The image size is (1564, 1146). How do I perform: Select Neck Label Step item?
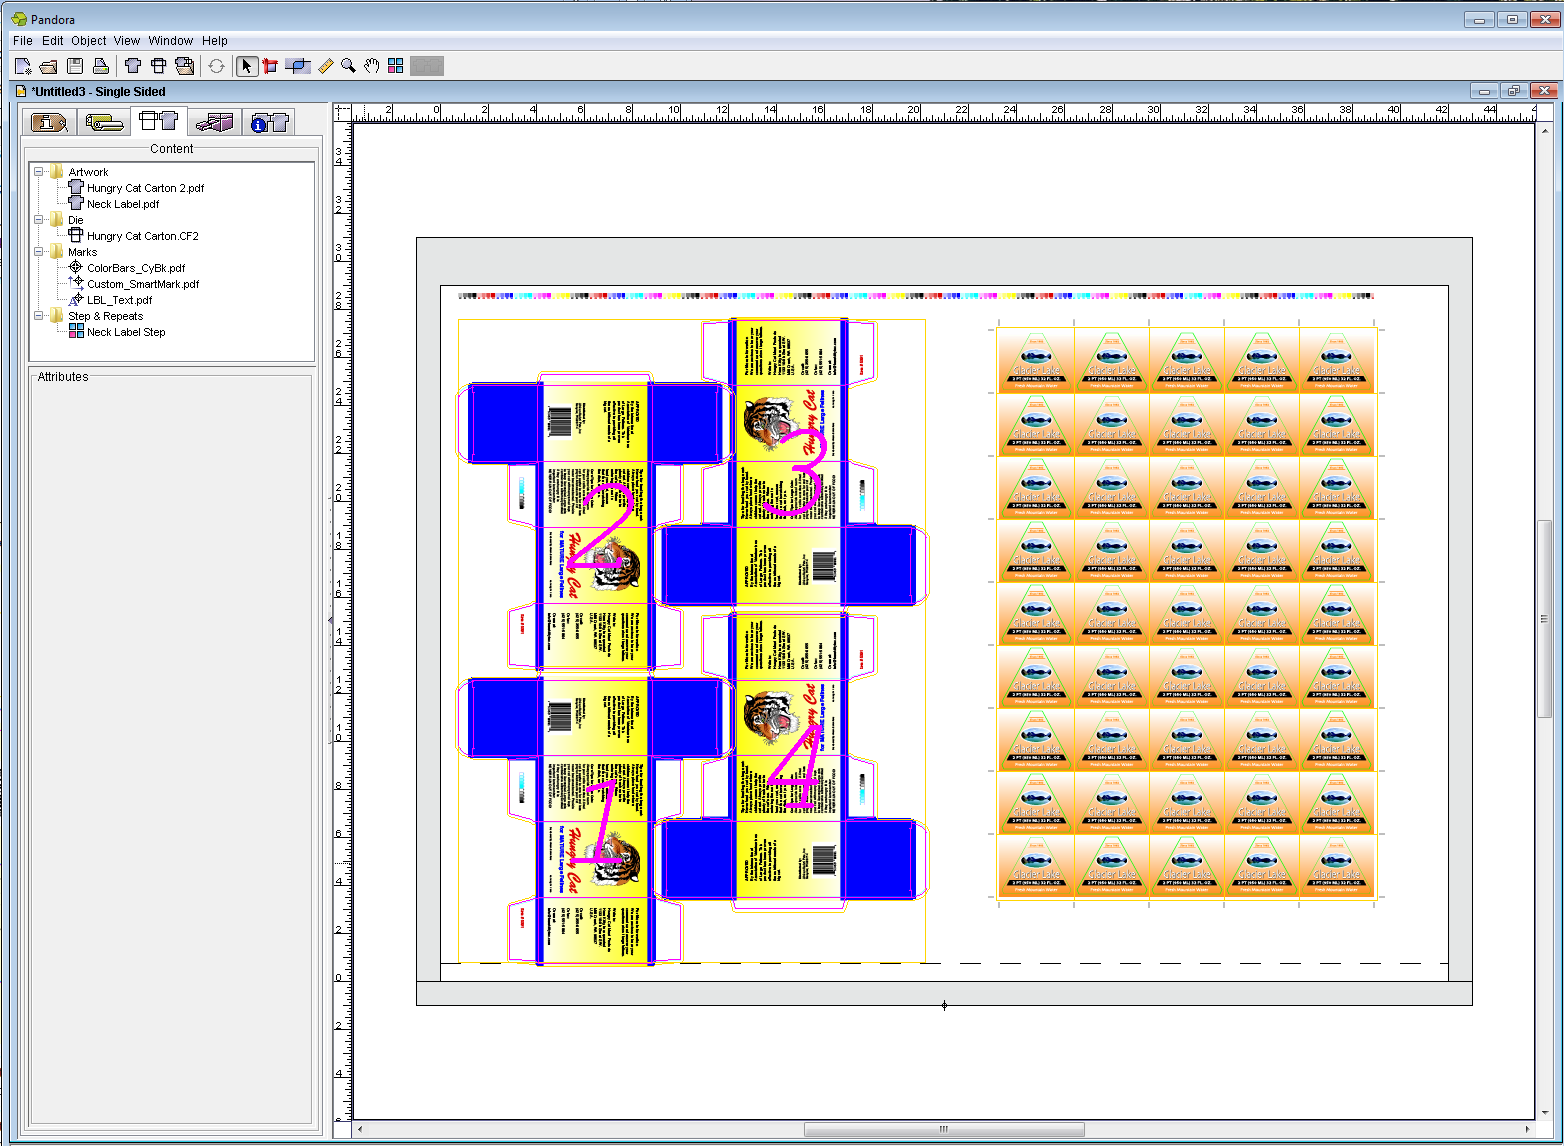pyautogui.click(x=126, y=332)
